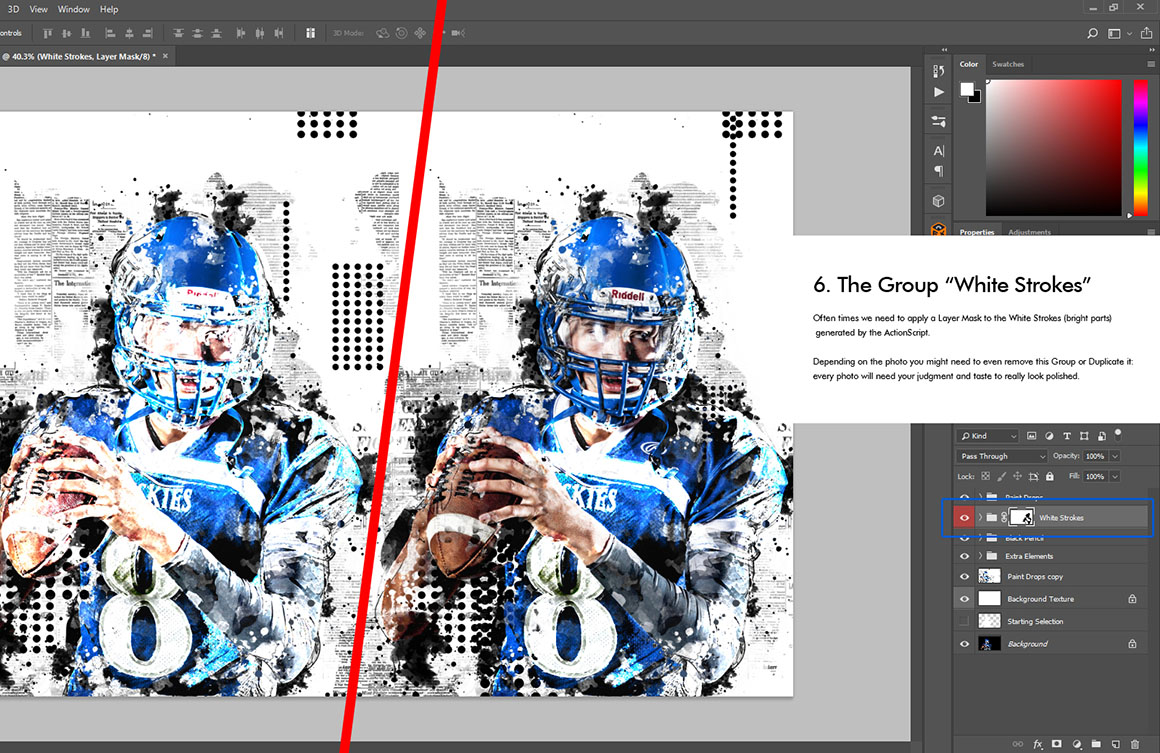Hide the Background Texture layer
The image size is (1160, 753).
[x=964, y=599]
